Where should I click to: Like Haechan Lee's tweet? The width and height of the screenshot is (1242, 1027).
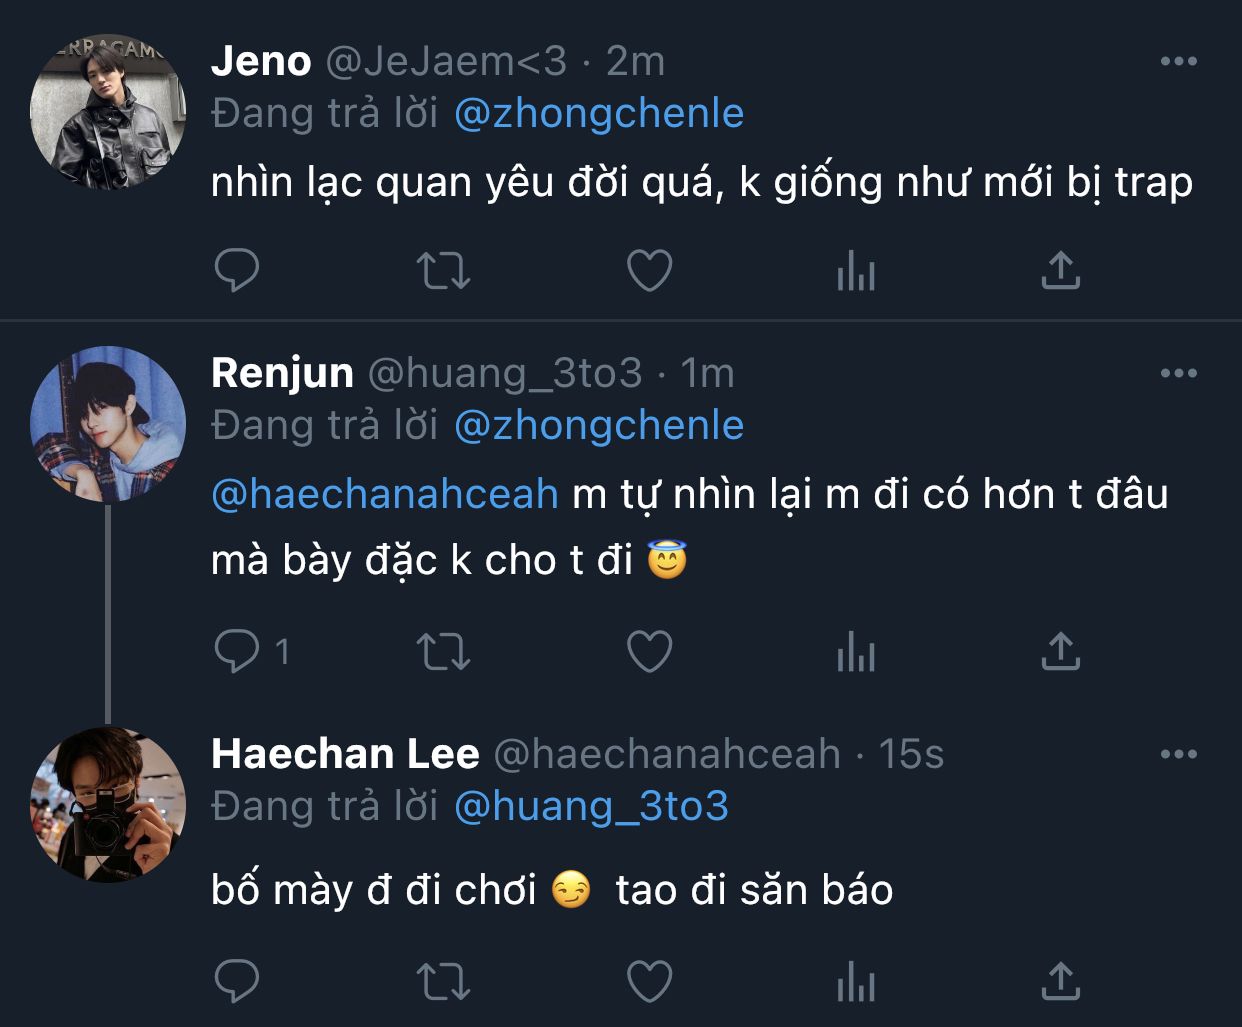(649, 981)
